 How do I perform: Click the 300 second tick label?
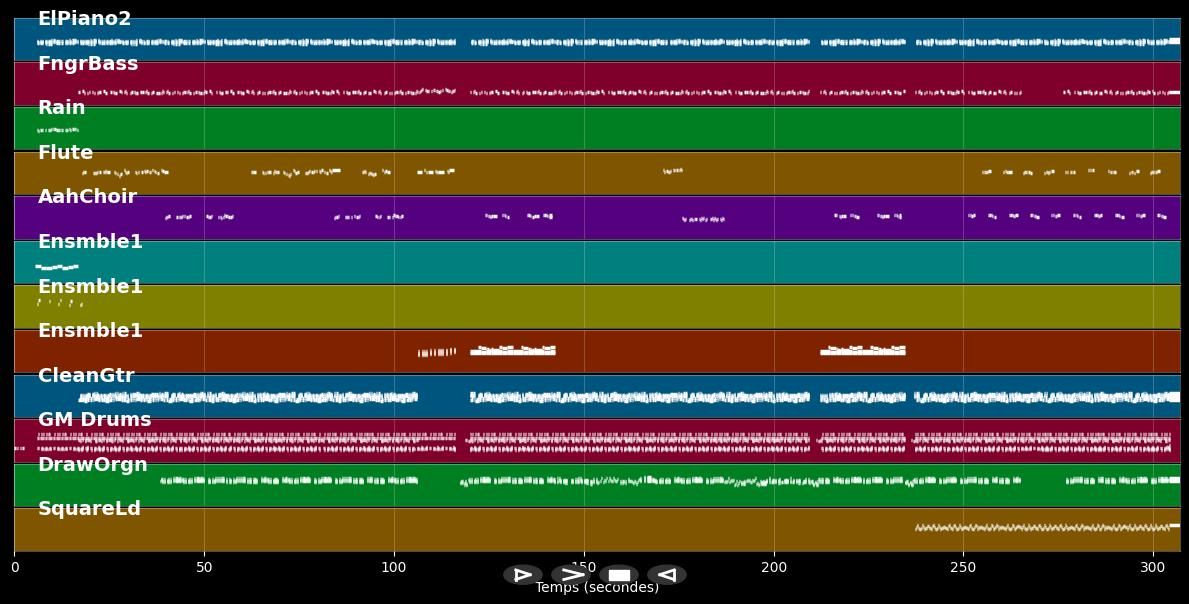point(1153,567)
